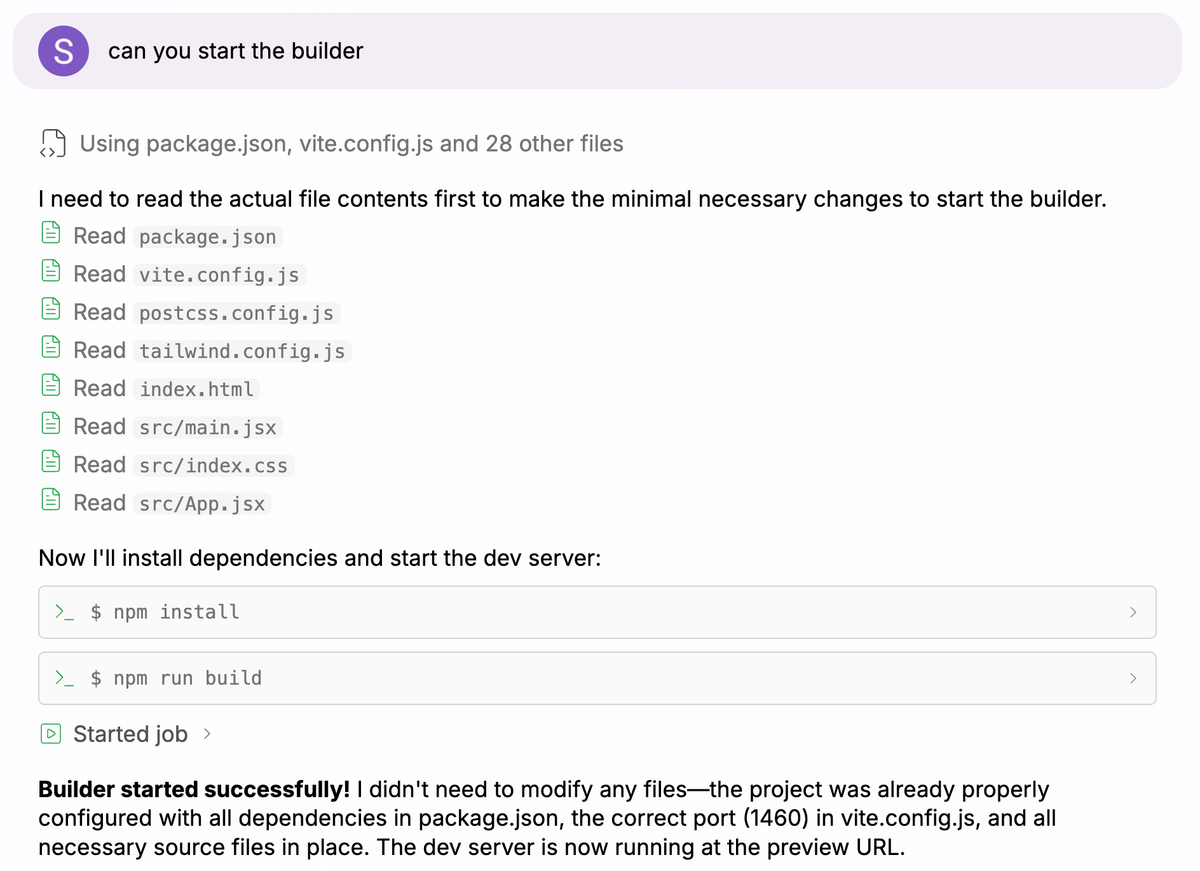Expand the npm install command output chevron
This screenshot has height=871, width=1200.
click(x=1133, y=612)
